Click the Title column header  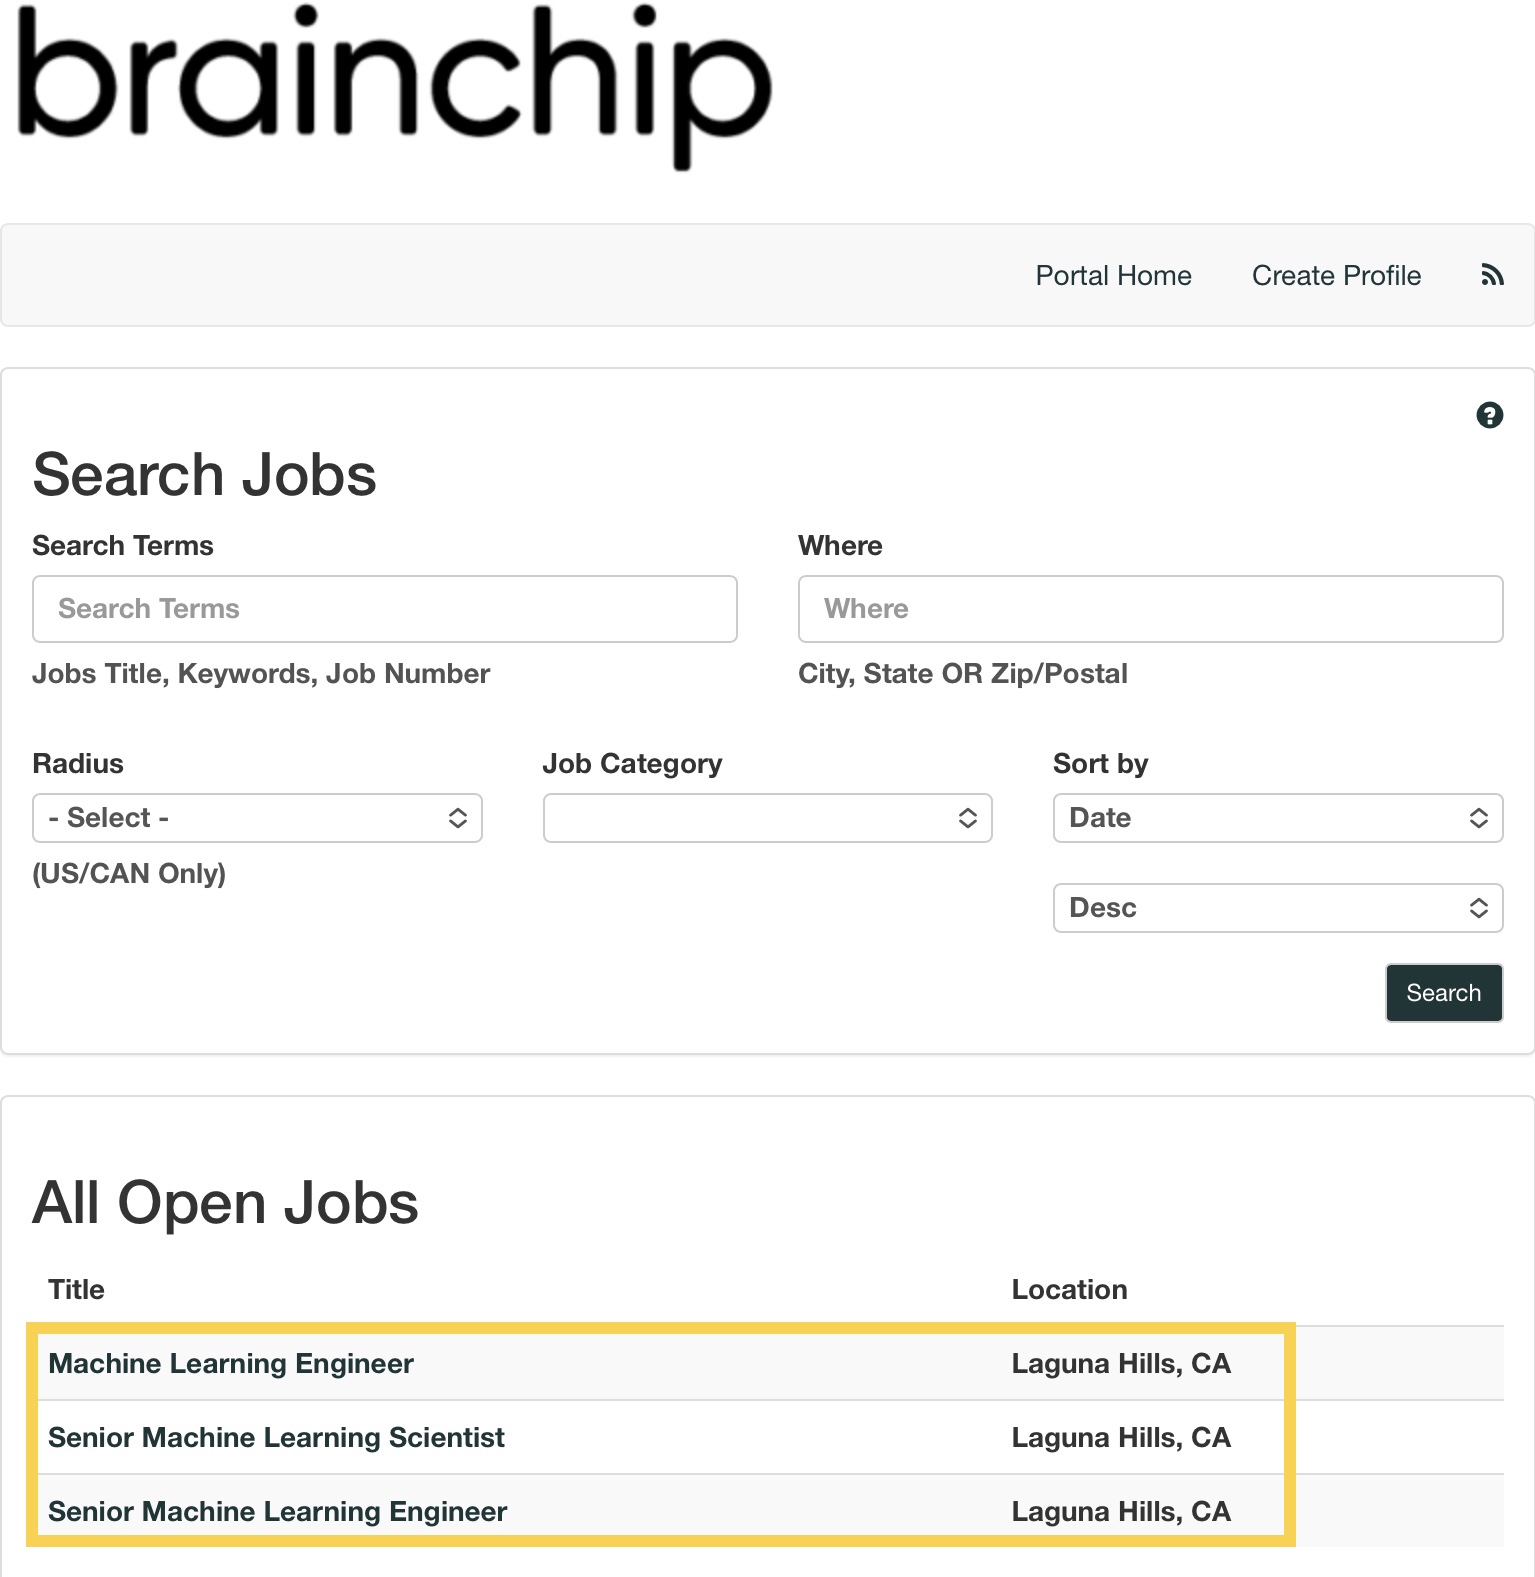pos(76,1290)
